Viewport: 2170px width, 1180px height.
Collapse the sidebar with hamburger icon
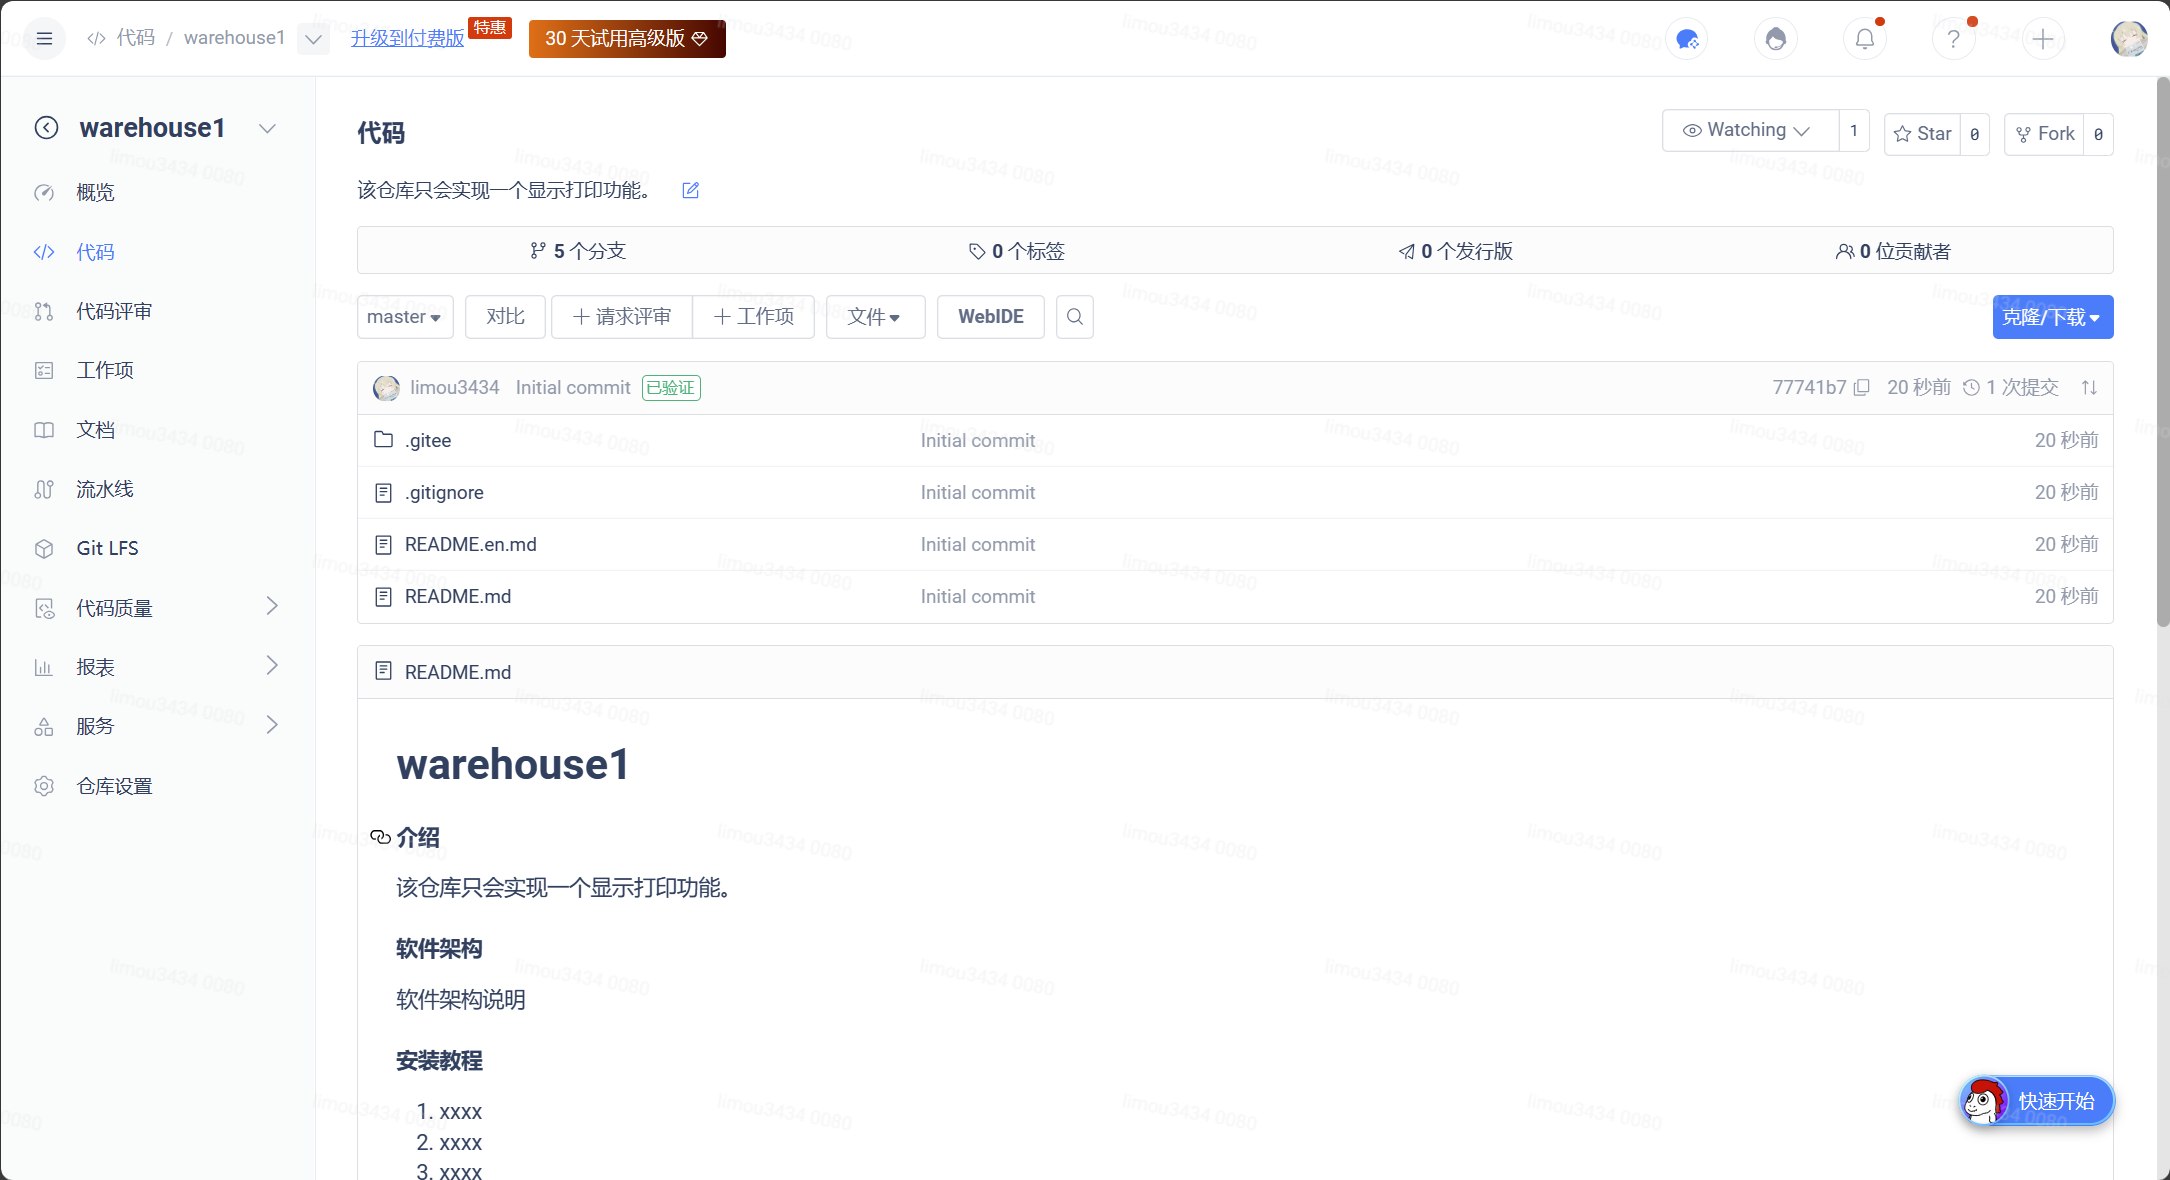44,38
